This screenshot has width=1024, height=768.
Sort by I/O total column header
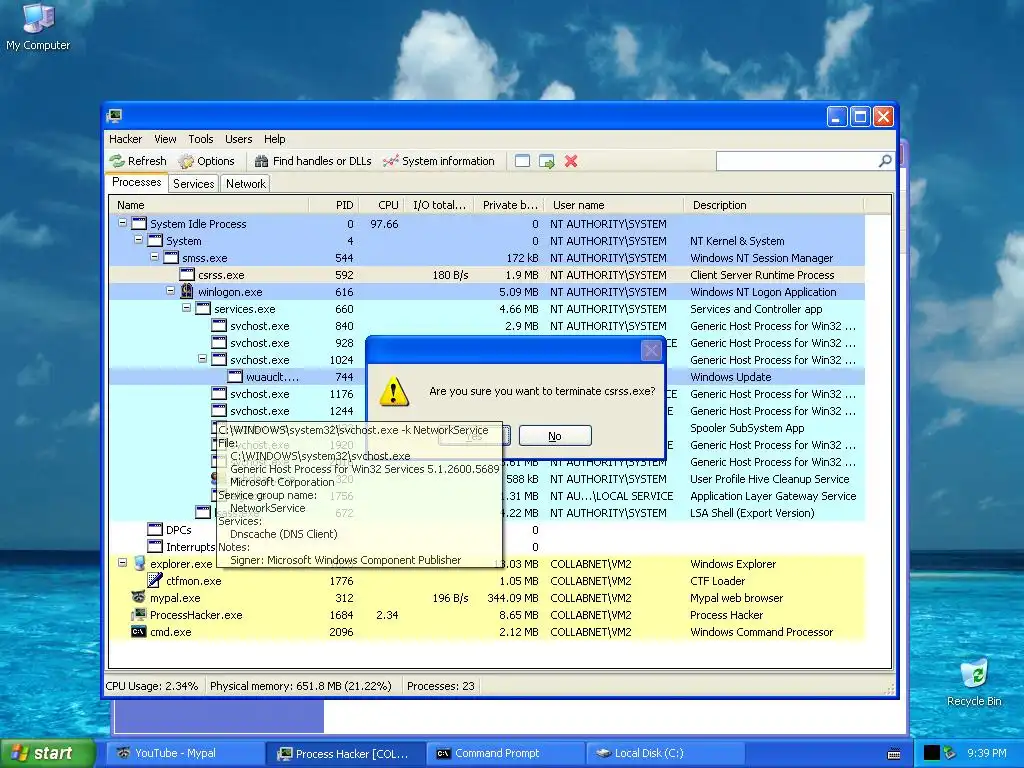[440, 205]
